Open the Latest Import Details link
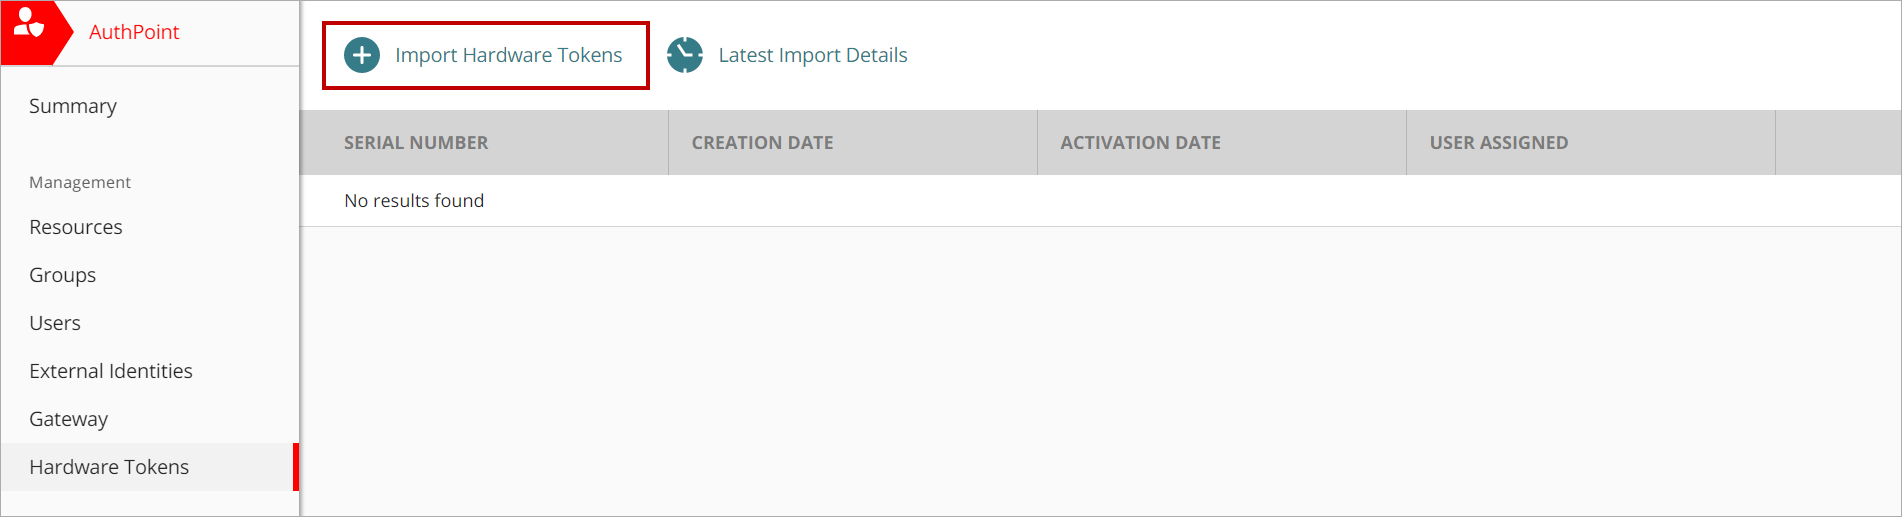Viewport: 1902px width, 517px height. click(812, 55)
